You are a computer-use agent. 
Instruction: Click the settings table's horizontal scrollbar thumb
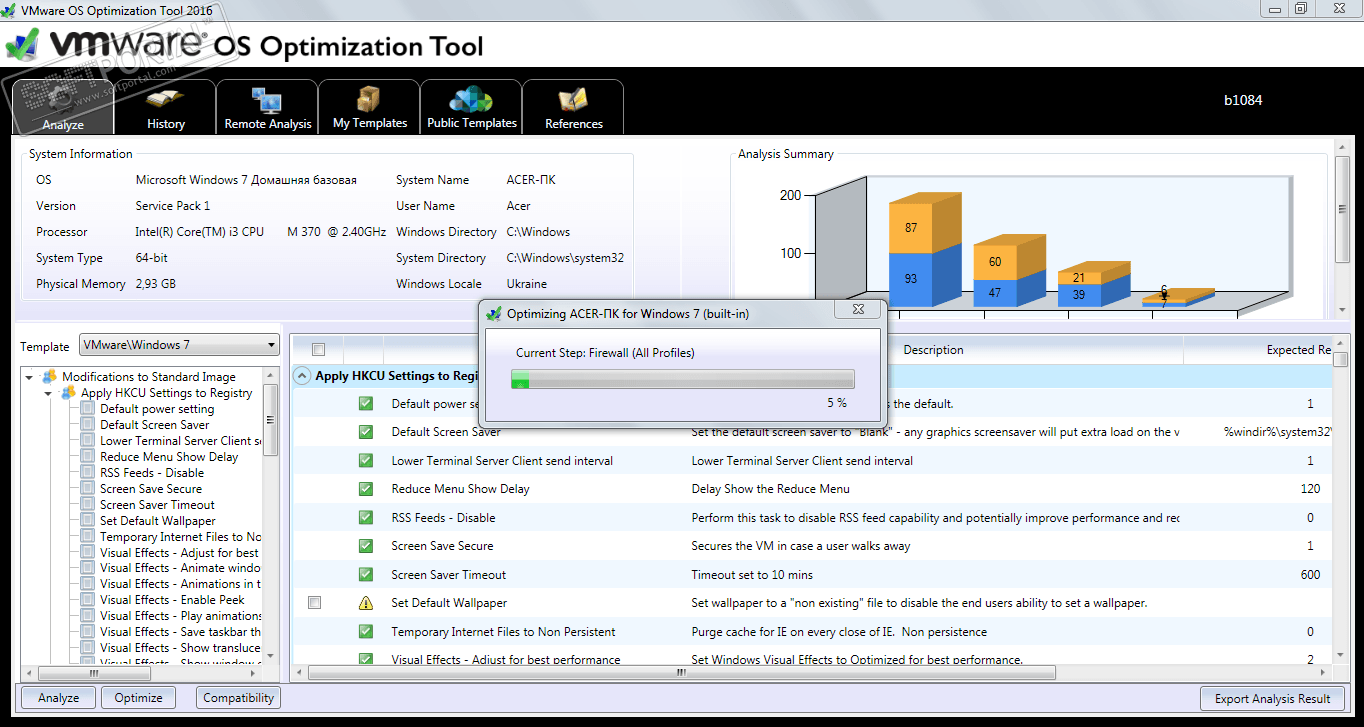click(x=681, y=672)
